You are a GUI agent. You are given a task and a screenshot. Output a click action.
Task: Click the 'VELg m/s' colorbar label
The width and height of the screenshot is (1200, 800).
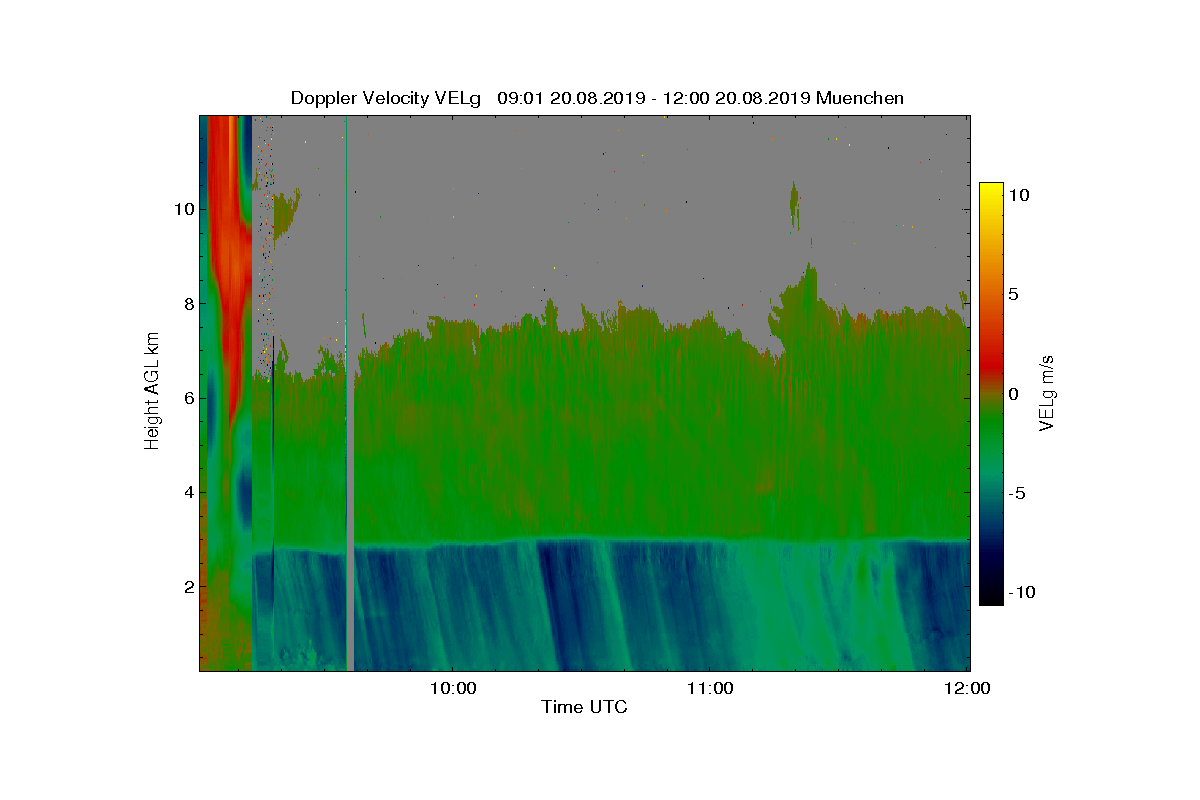coord(1046,392)
